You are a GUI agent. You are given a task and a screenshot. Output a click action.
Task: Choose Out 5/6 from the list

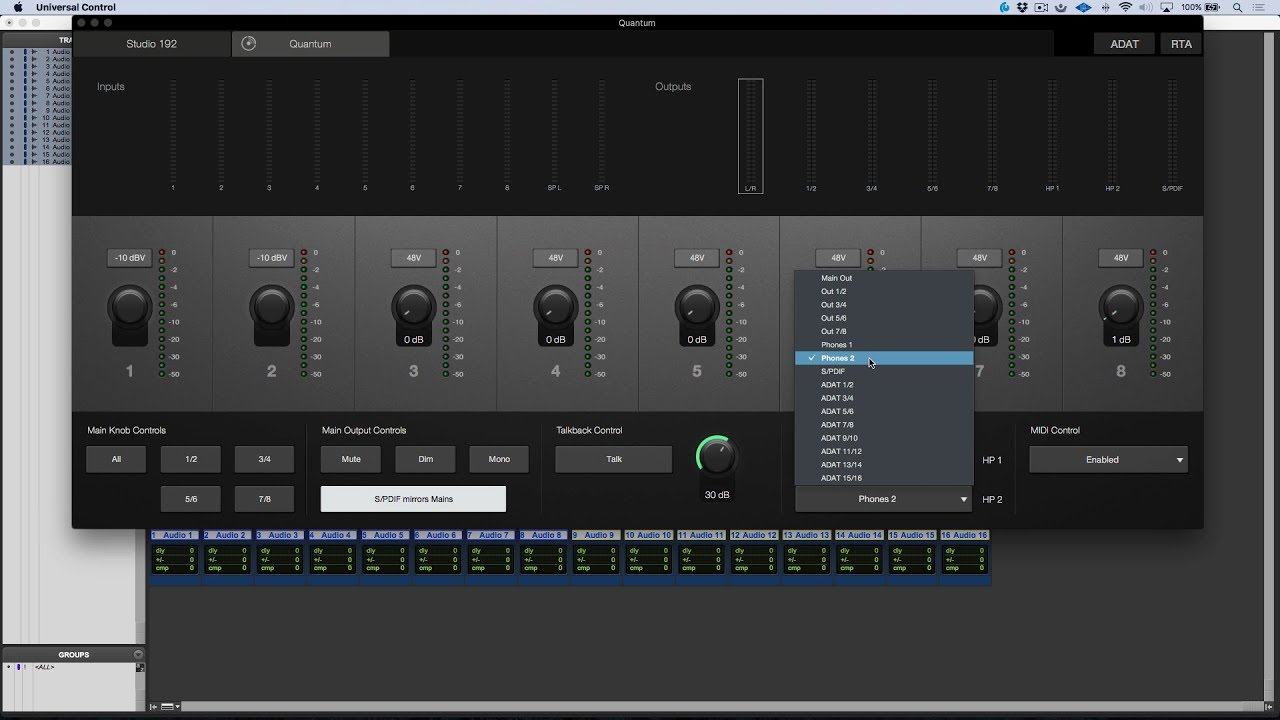(x=884, y=318)
